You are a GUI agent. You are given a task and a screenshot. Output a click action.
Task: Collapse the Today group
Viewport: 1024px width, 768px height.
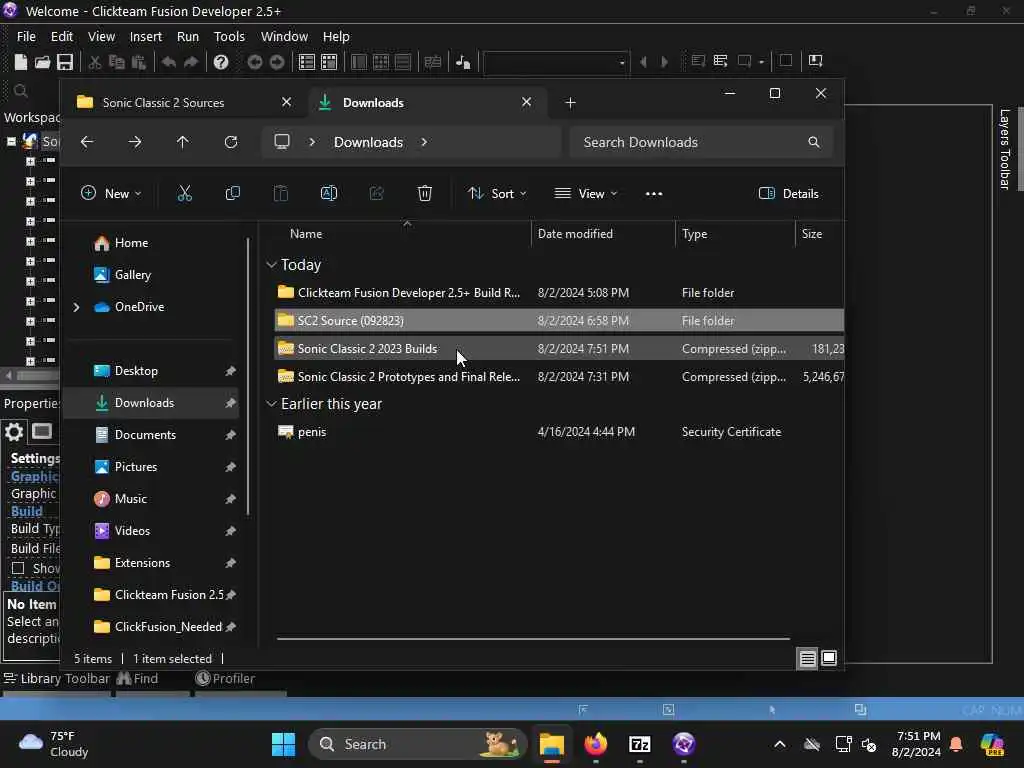[x=271, y=264]
